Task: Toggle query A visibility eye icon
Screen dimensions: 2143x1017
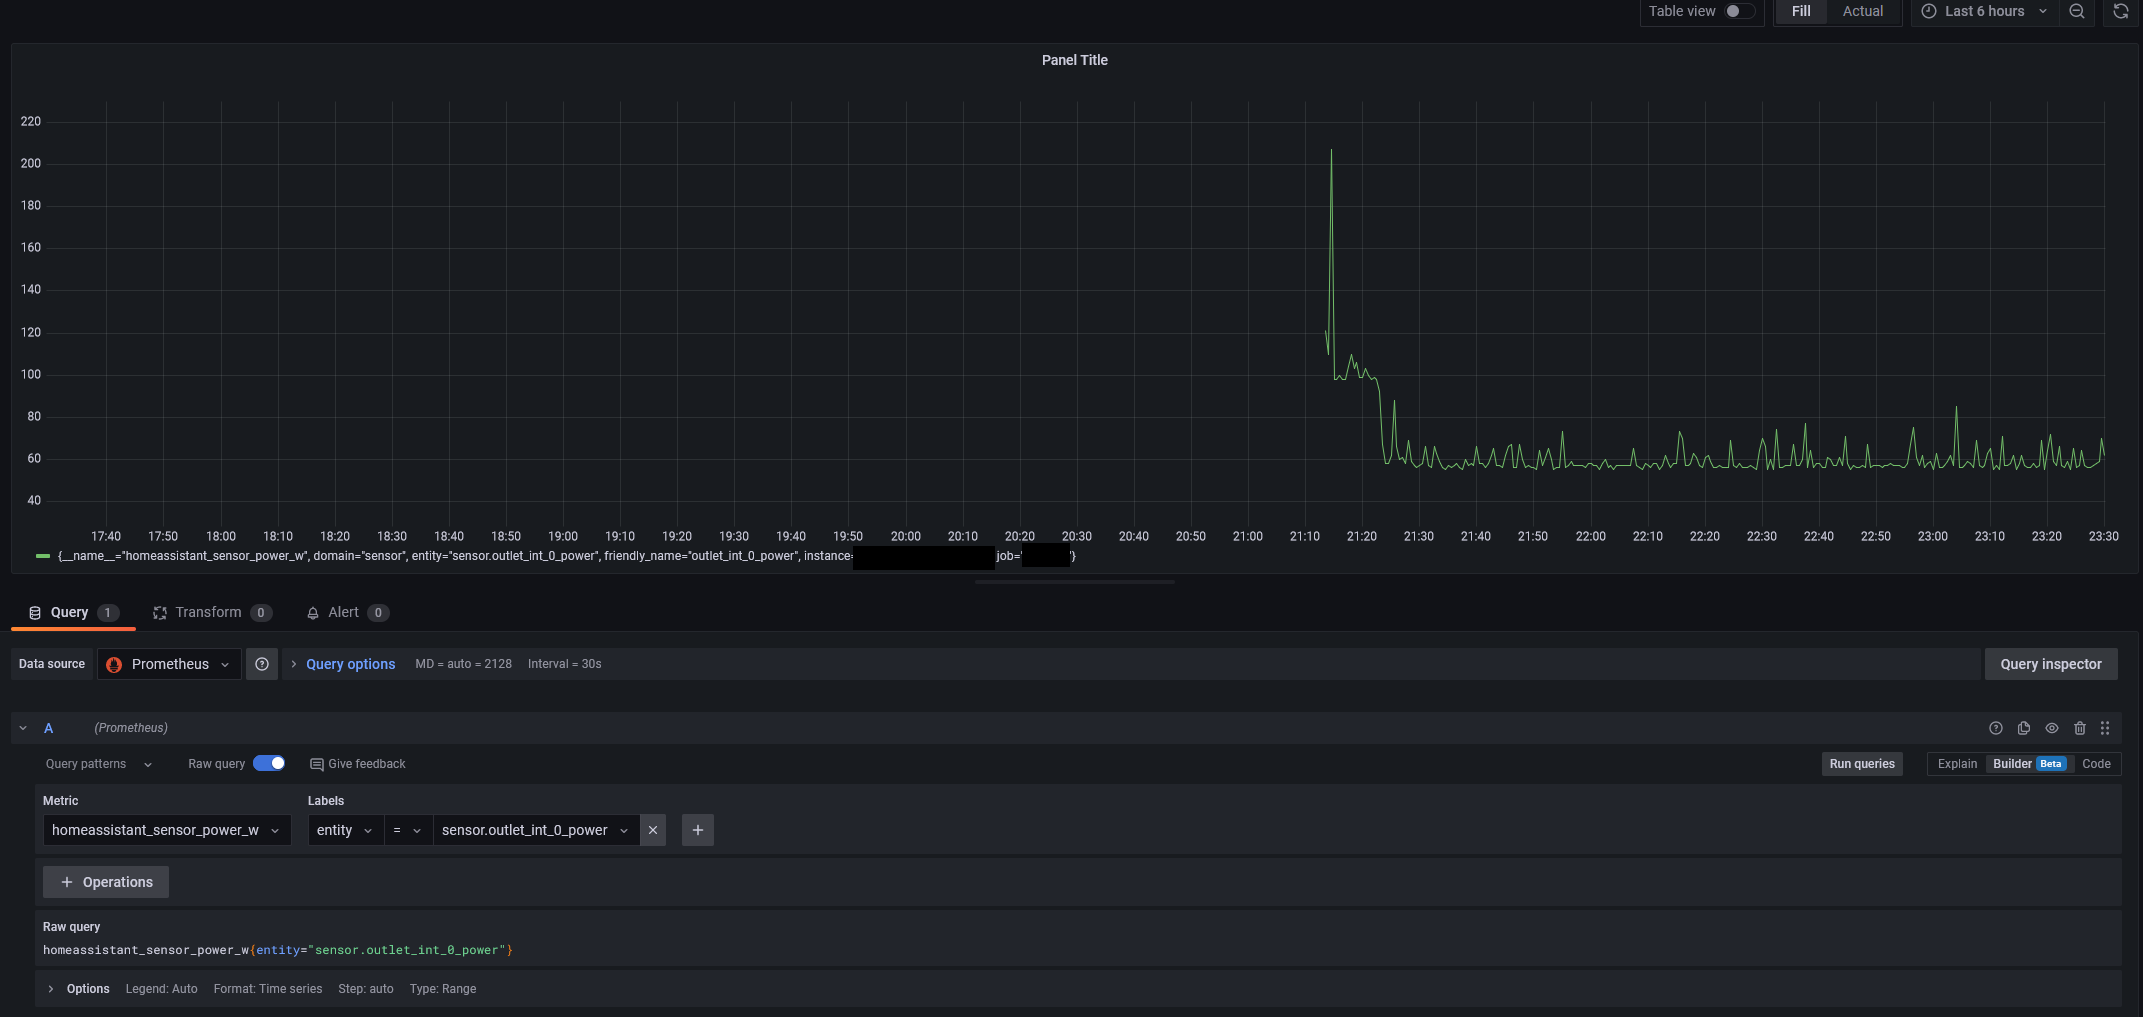Action: click(2051, 728)
